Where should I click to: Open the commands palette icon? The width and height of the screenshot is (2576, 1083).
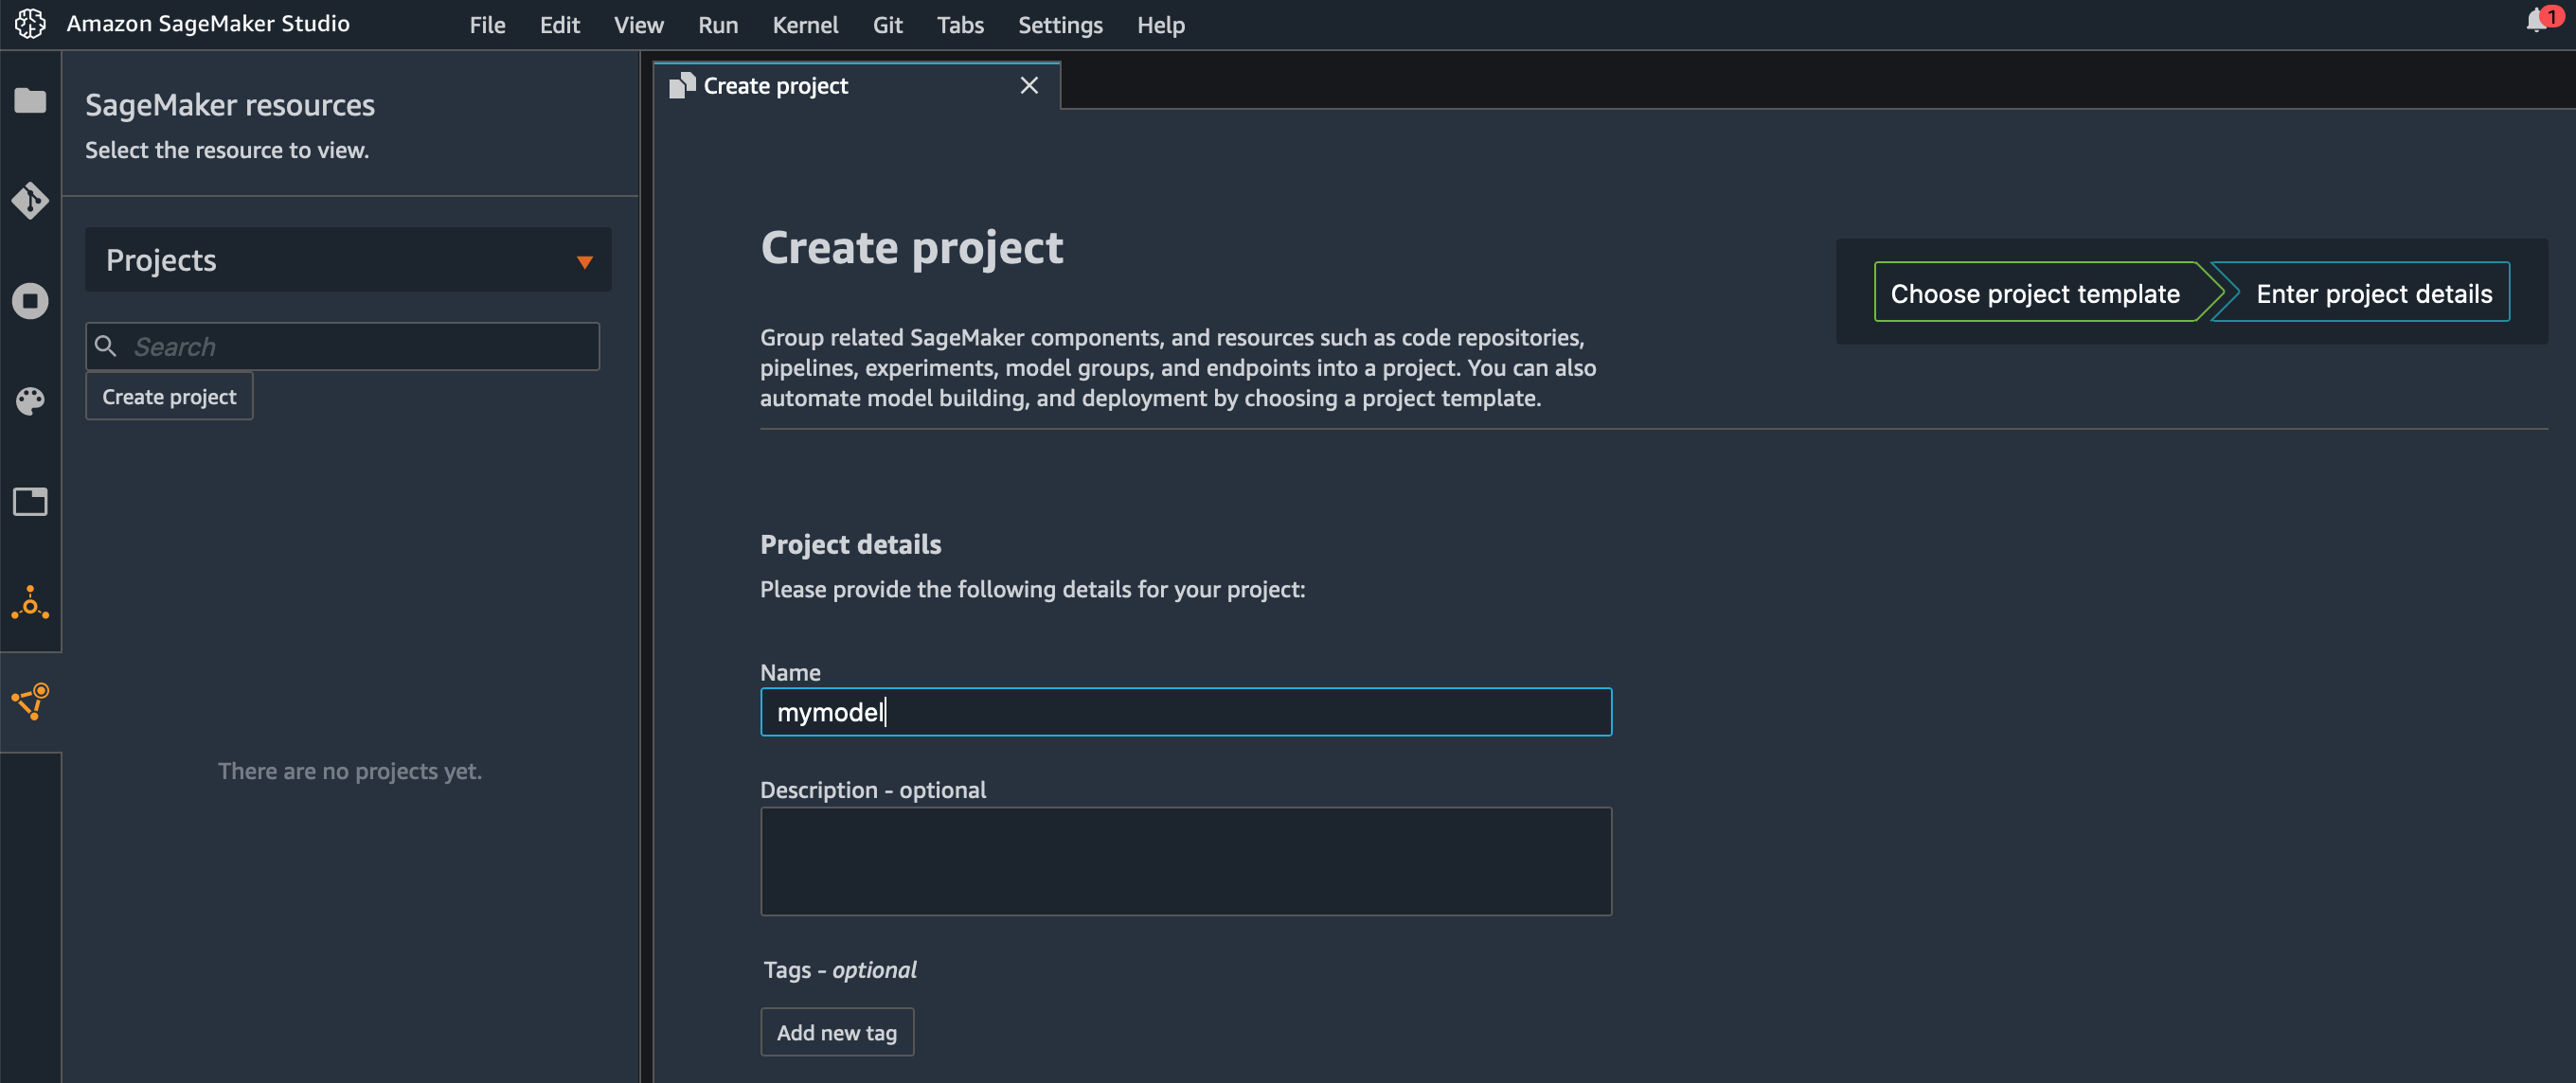coord(30,401)
